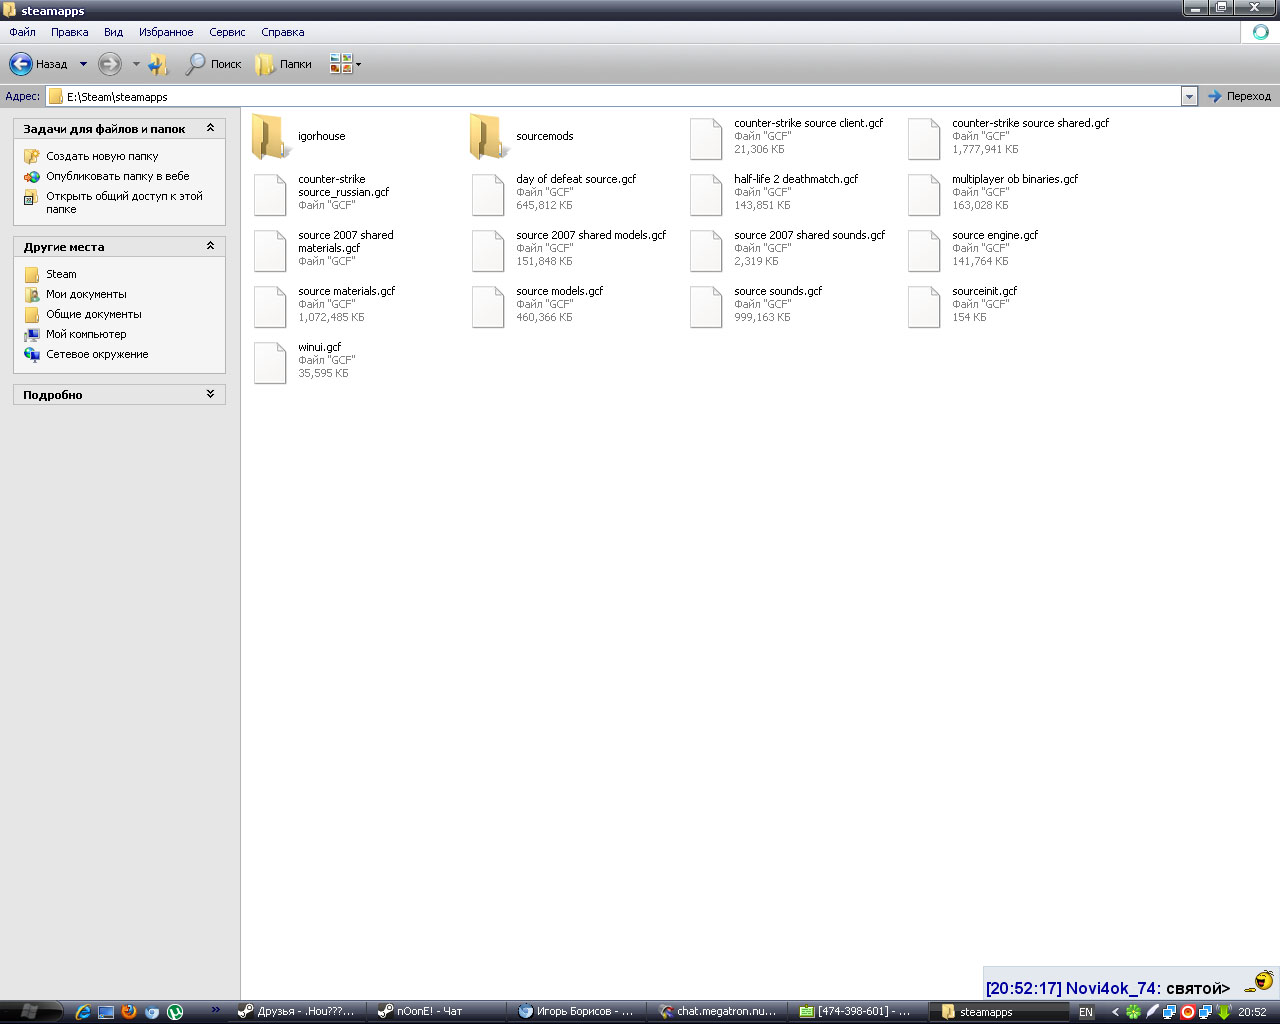Select multiplayer ob binaries.gcf file name

(x=1015, y=179)
